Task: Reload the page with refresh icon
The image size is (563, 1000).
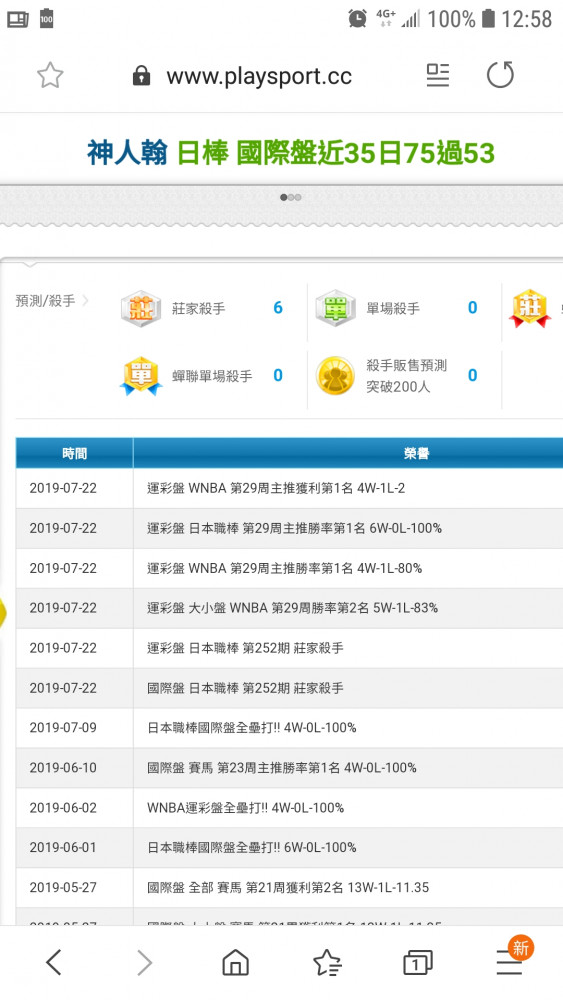Action: 500,75
